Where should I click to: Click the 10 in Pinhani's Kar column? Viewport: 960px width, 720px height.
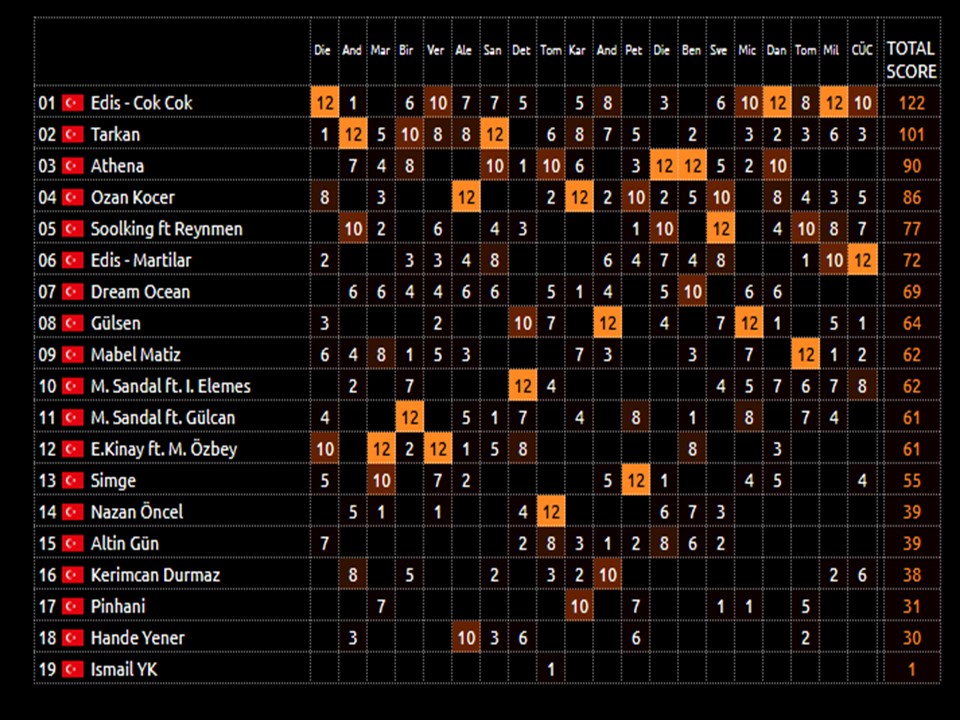tap(579, 606)
